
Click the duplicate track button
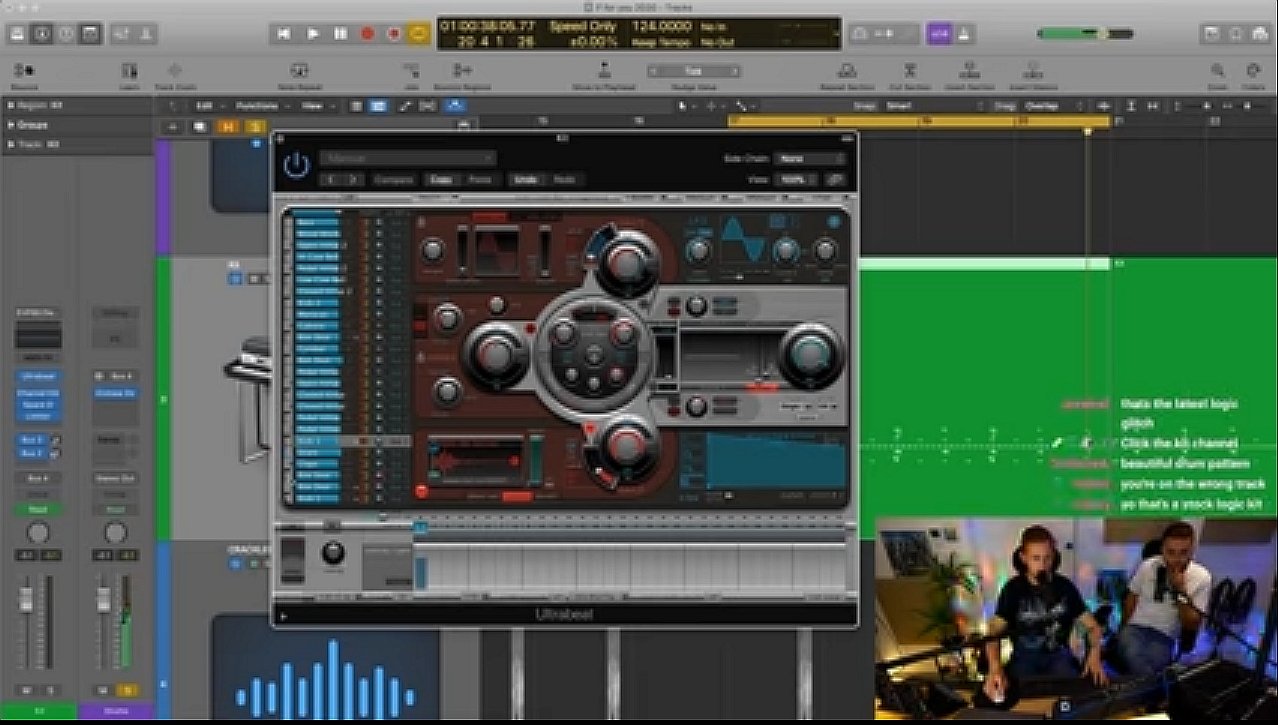click(x=200, y=127)
